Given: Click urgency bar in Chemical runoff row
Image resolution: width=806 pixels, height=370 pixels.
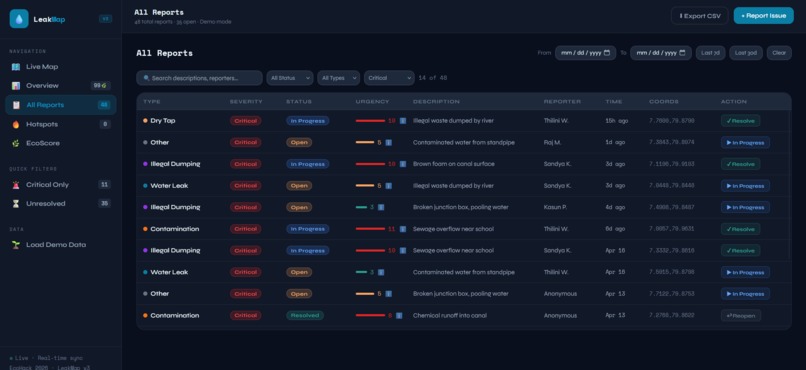Looking at the screenshot, I should pyautogui.click(x=370, y=316).
